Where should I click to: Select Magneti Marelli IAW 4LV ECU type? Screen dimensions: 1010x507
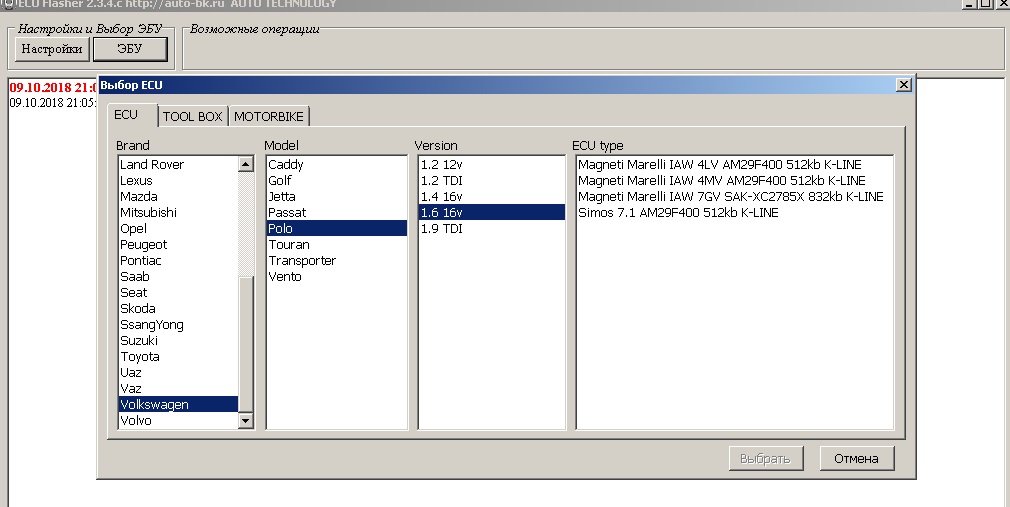735,164
